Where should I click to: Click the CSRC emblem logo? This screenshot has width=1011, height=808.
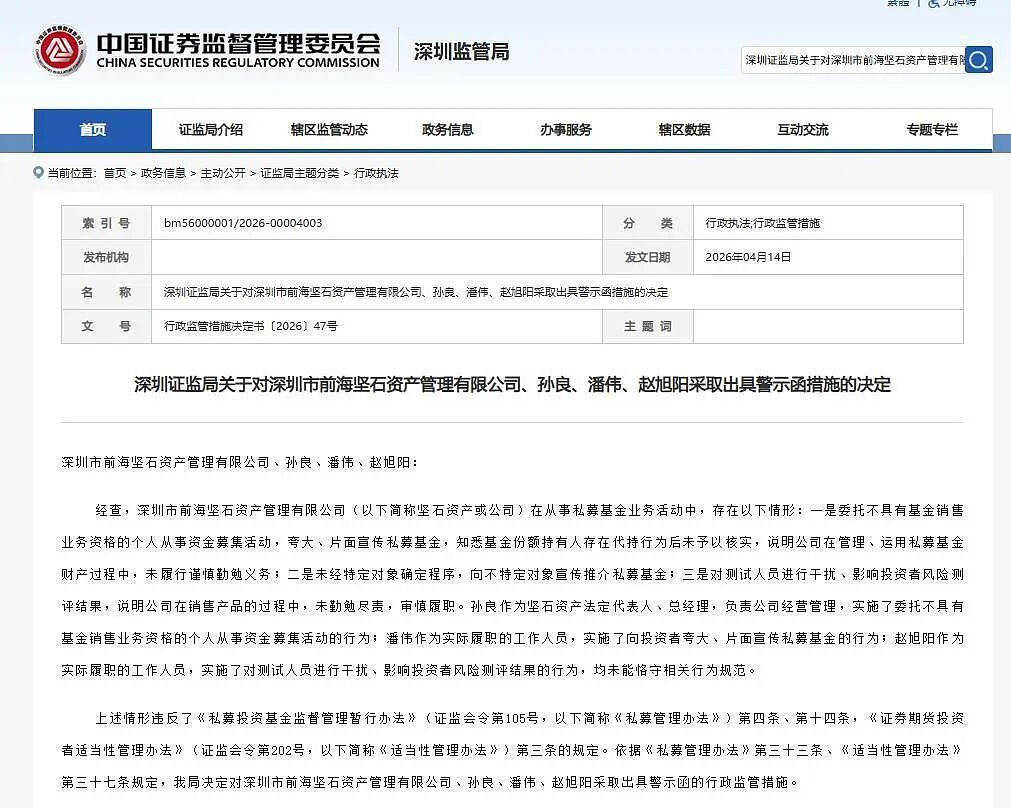59,50
